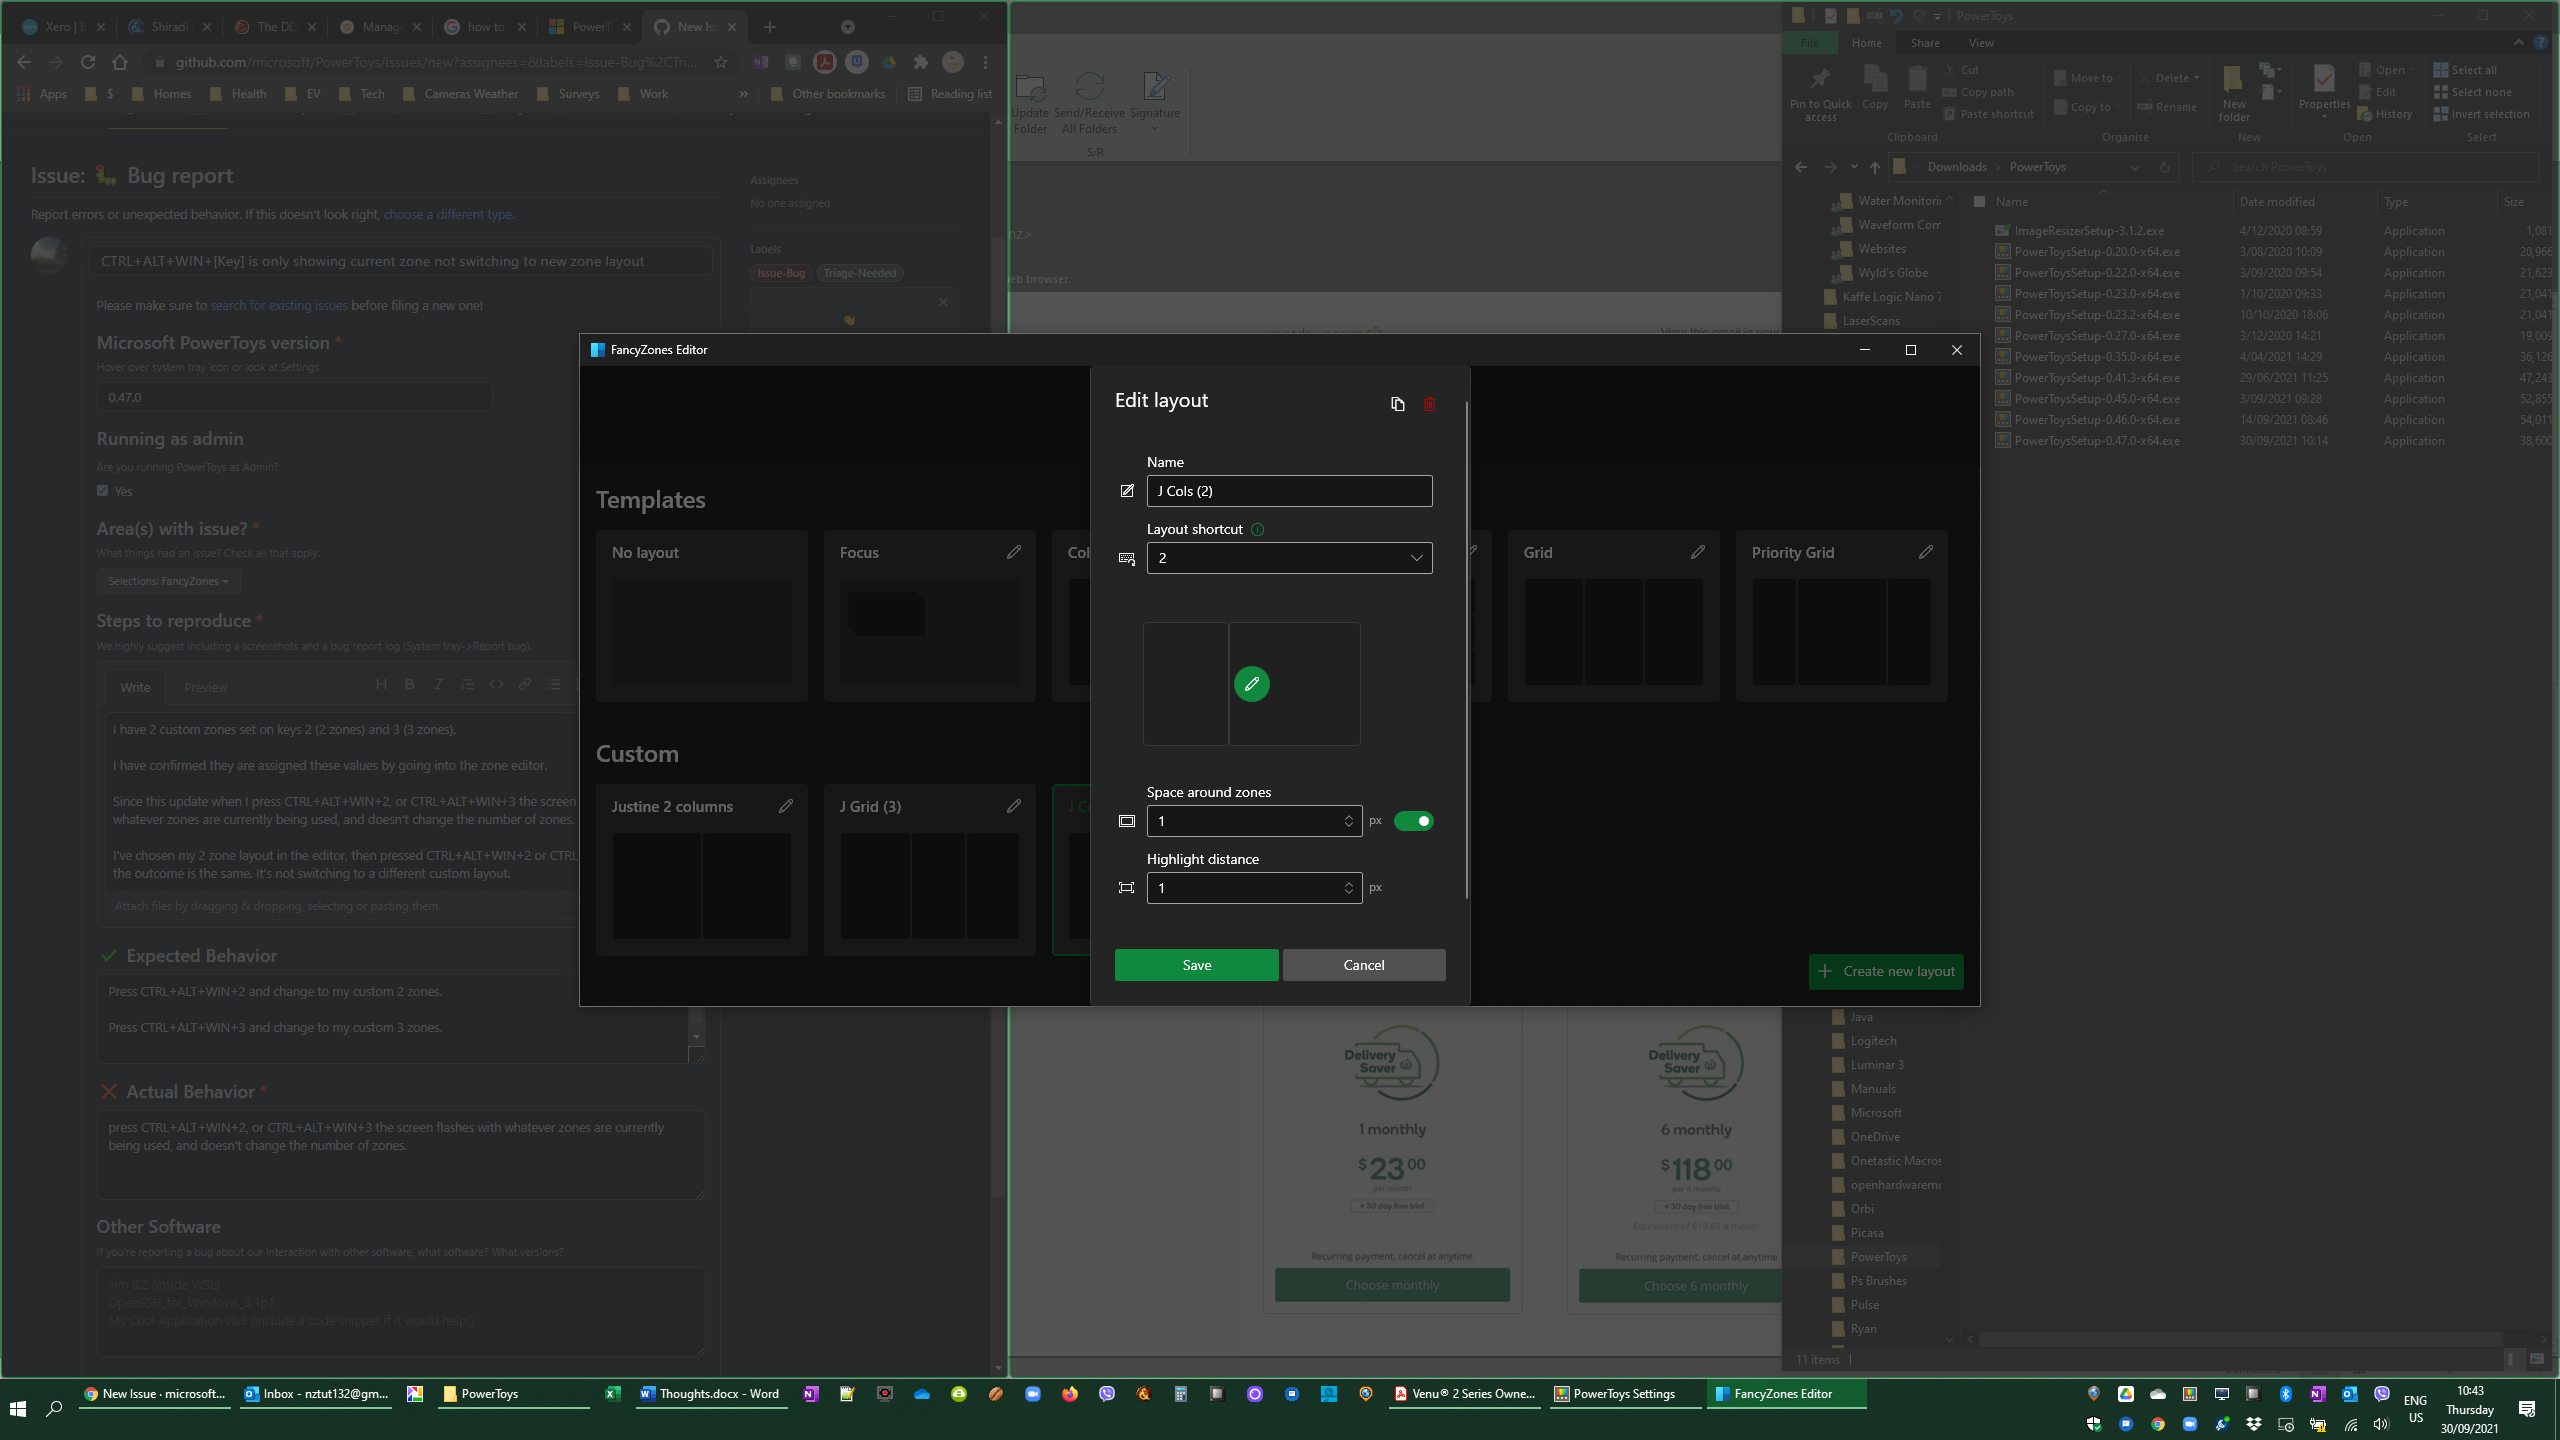Bookmark the GitHub tab with the star
Screen dimensions: 2560x1440
click(720, 61)
